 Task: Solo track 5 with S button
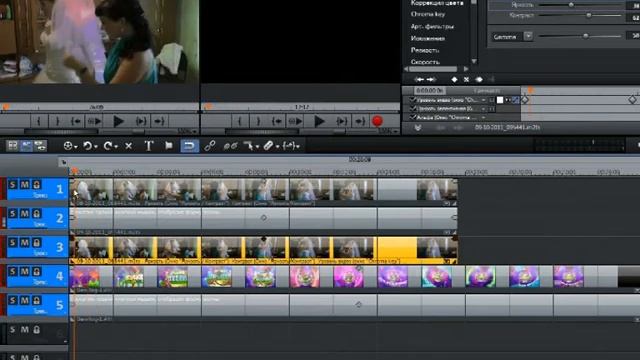click(13, 301)
